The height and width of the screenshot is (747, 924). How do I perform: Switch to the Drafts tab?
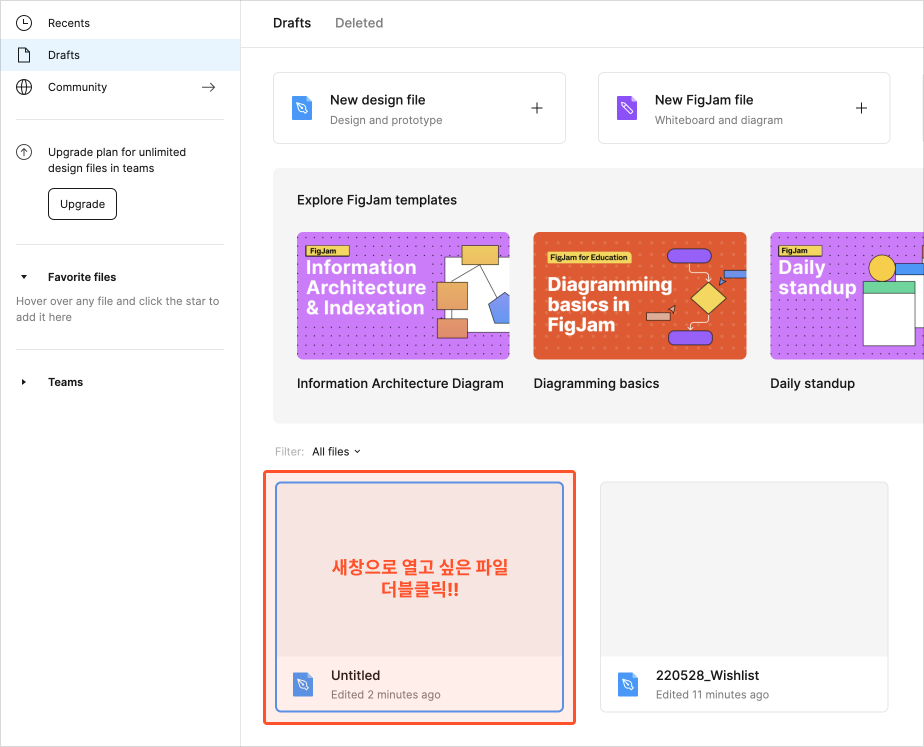292,23
